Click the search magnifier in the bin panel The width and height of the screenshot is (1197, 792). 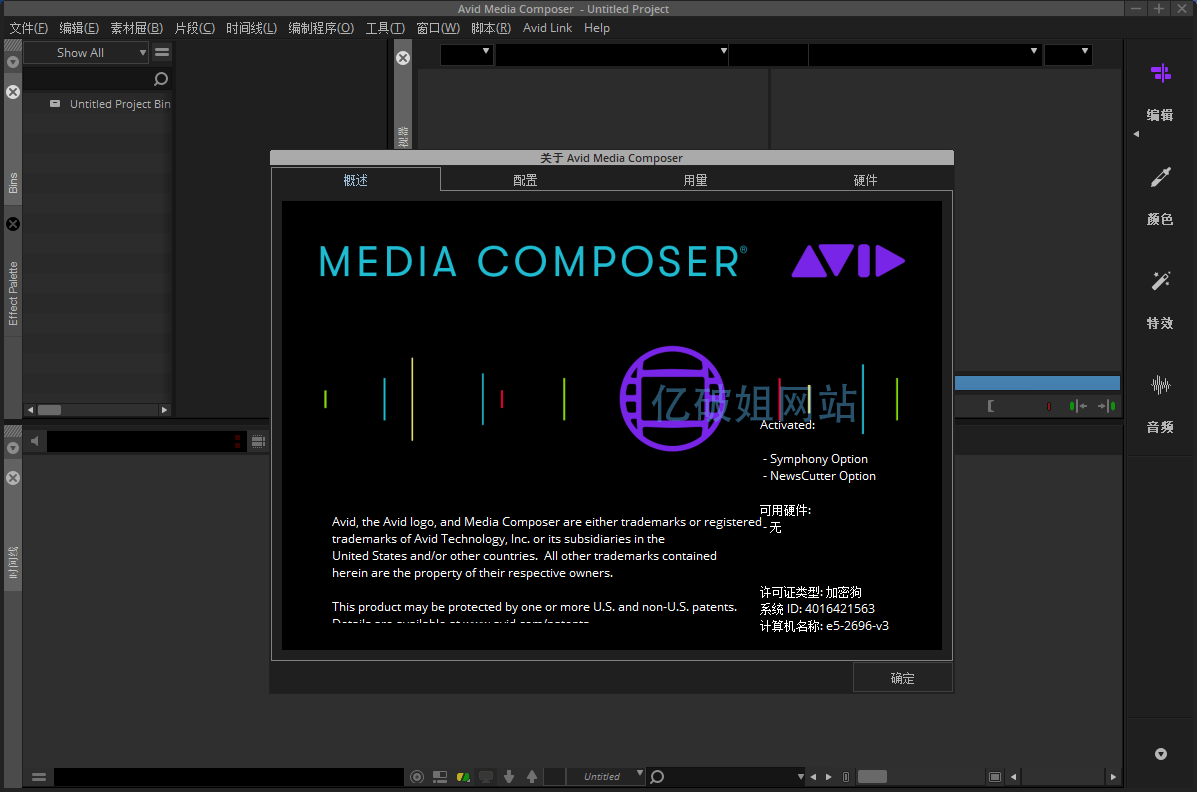point(160,78)
